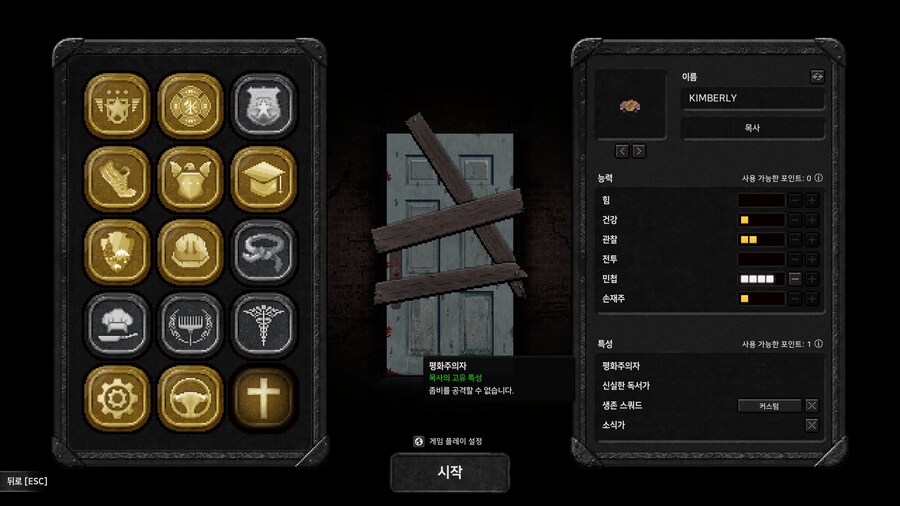Show next character appearance arrow
Screen dimensions: 900x506
pos(639,151)
